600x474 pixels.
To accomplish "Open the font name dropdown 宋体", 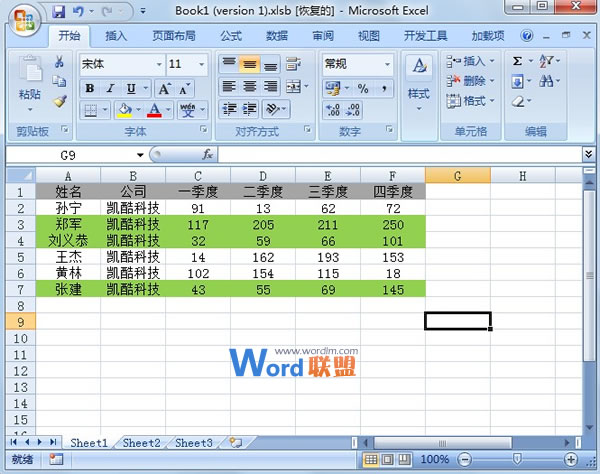I will (x=159, y=64).
